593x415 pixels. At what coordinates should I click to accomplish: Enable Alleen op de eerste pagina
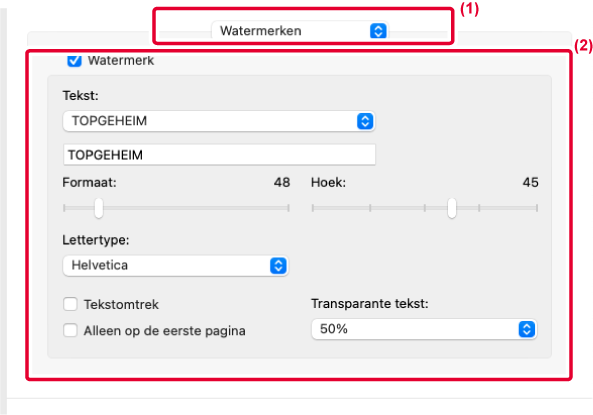click(x=70, y=330)
